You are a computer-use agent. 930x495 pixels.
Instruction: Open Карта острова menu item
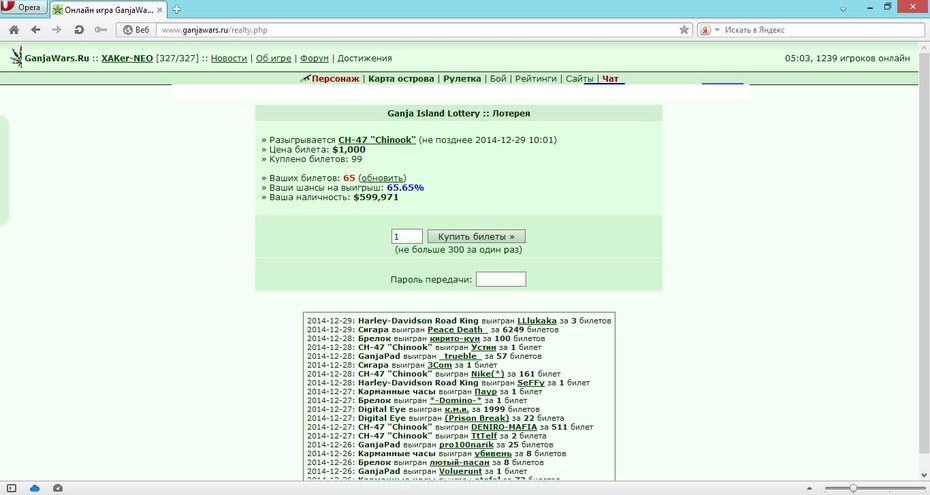pos(401,78)
